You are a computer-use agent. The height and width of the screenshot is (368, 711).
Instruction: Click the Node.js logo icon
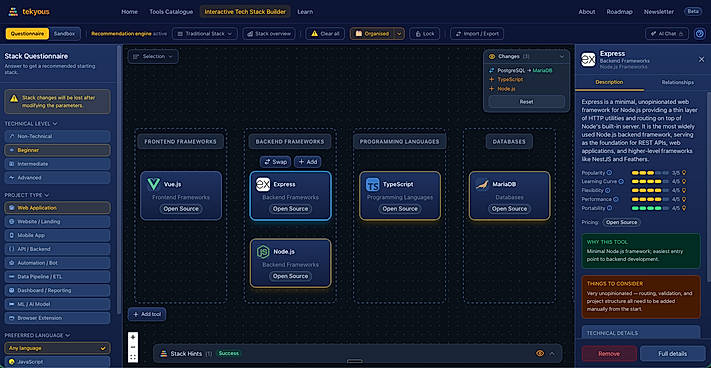pyautogui.click(x=263, y=252)
